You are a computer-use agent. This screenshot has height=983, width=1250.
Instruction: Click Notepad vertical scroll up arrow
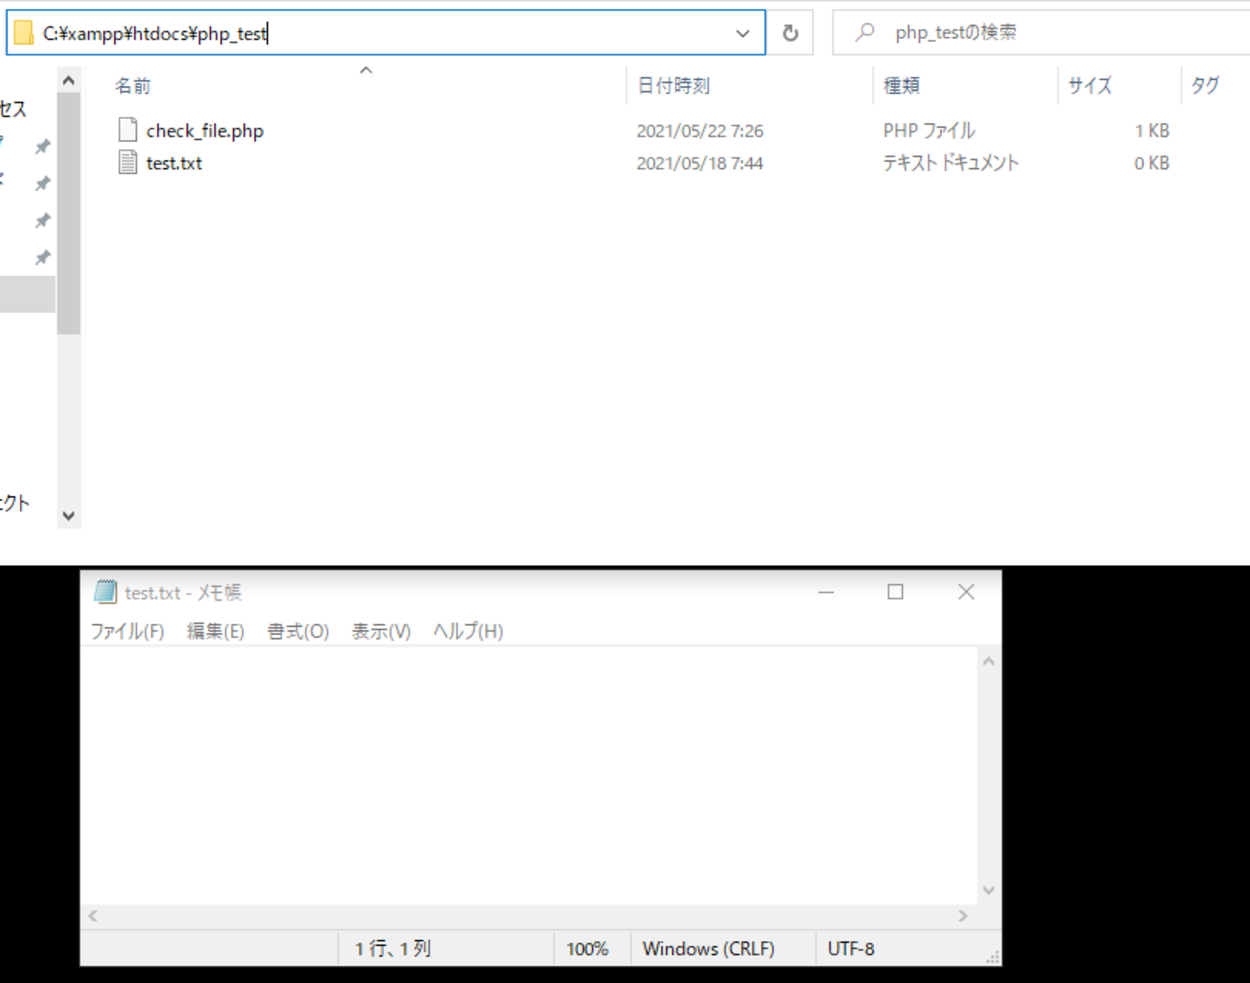point(989,661)
